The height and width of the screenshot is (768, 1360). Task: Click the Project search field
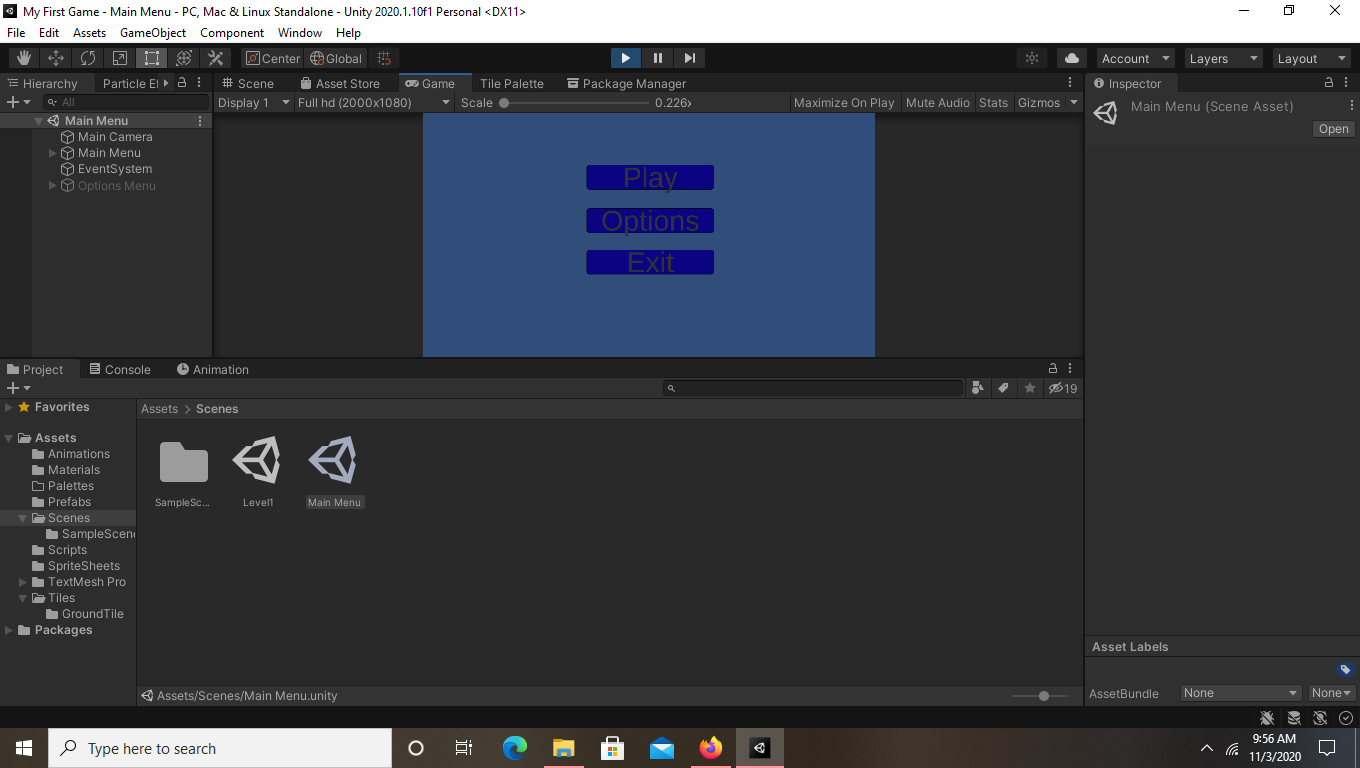tap(813, 388)
